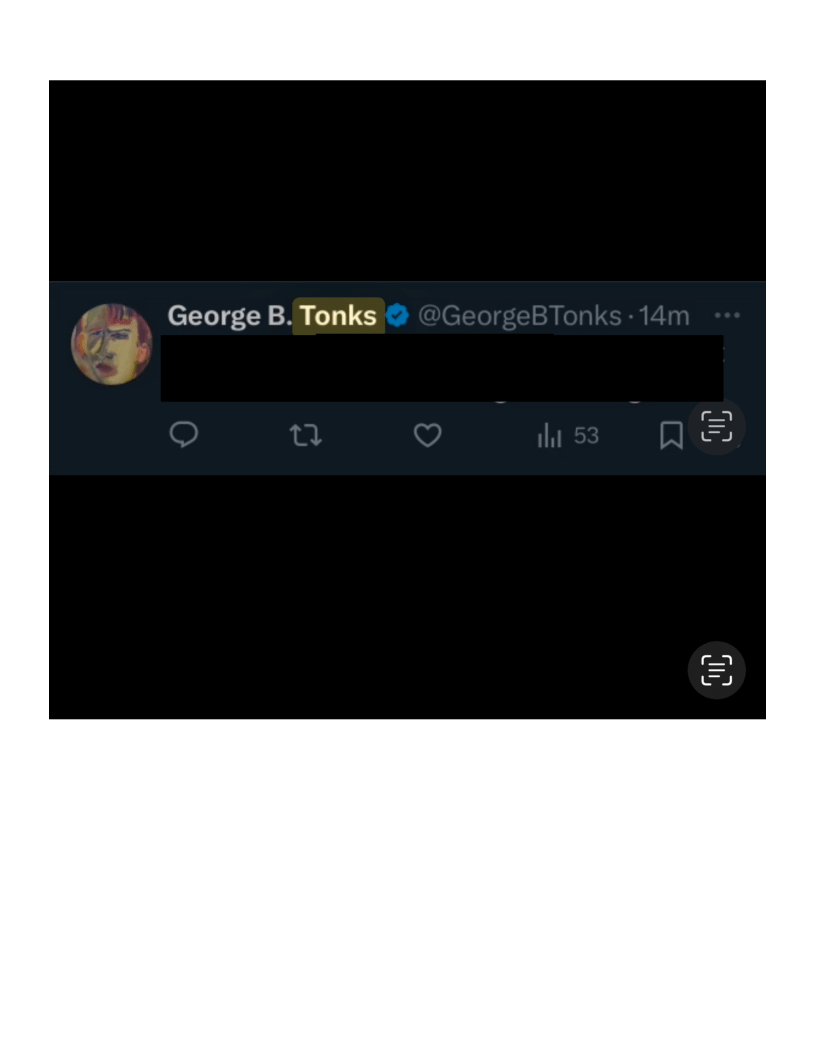Click the blacked-out tweet text
This screenshot has height=1056, width=816.
click(440, 368)
